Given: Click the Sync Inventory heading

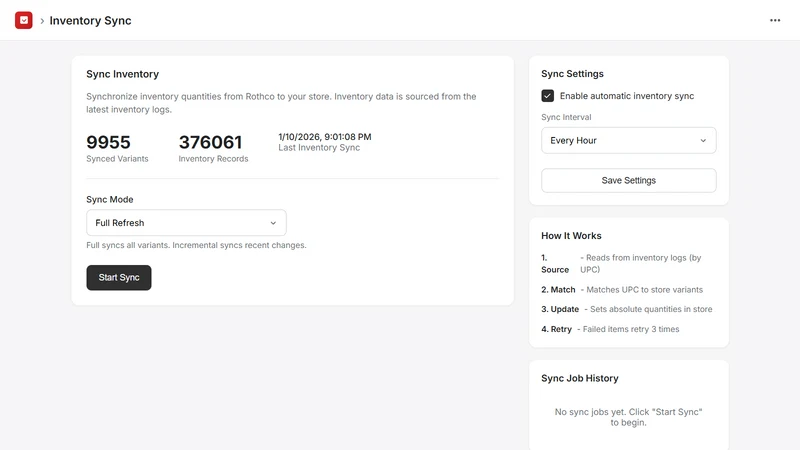Looking at the screenshot, I should 122,74.
